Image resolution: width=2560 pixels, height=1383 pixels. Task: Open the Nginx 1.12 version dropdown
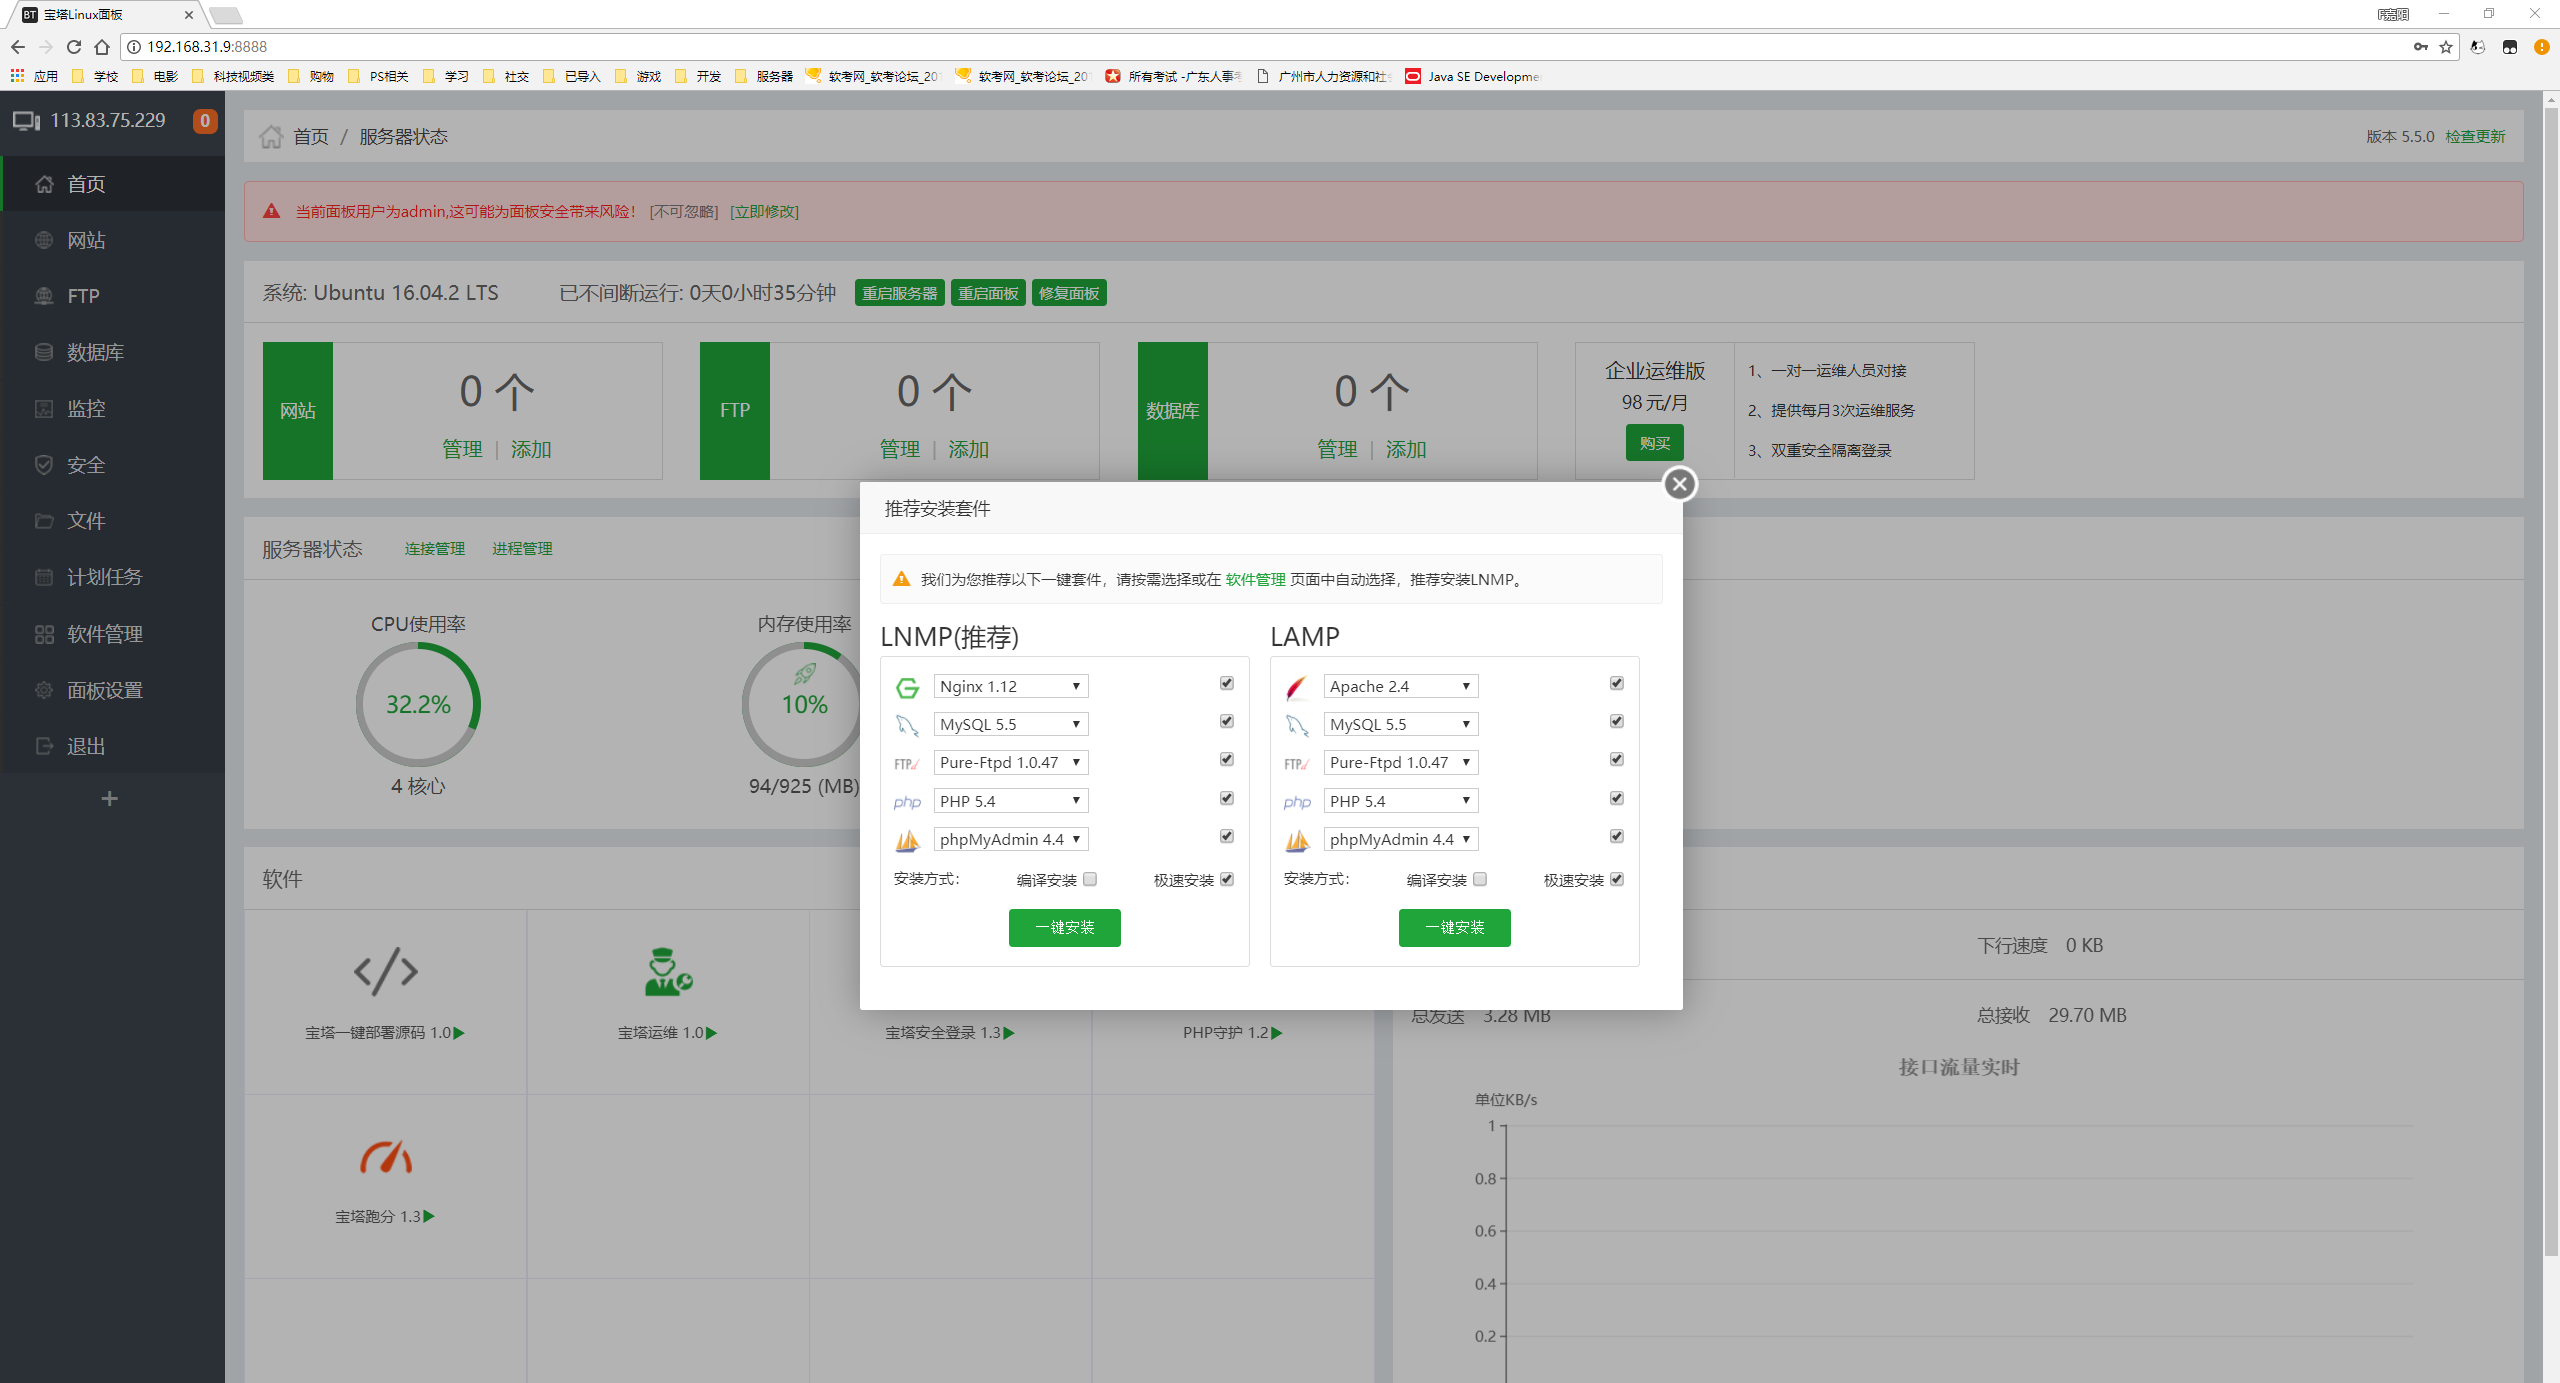(x=1010, y=686)
